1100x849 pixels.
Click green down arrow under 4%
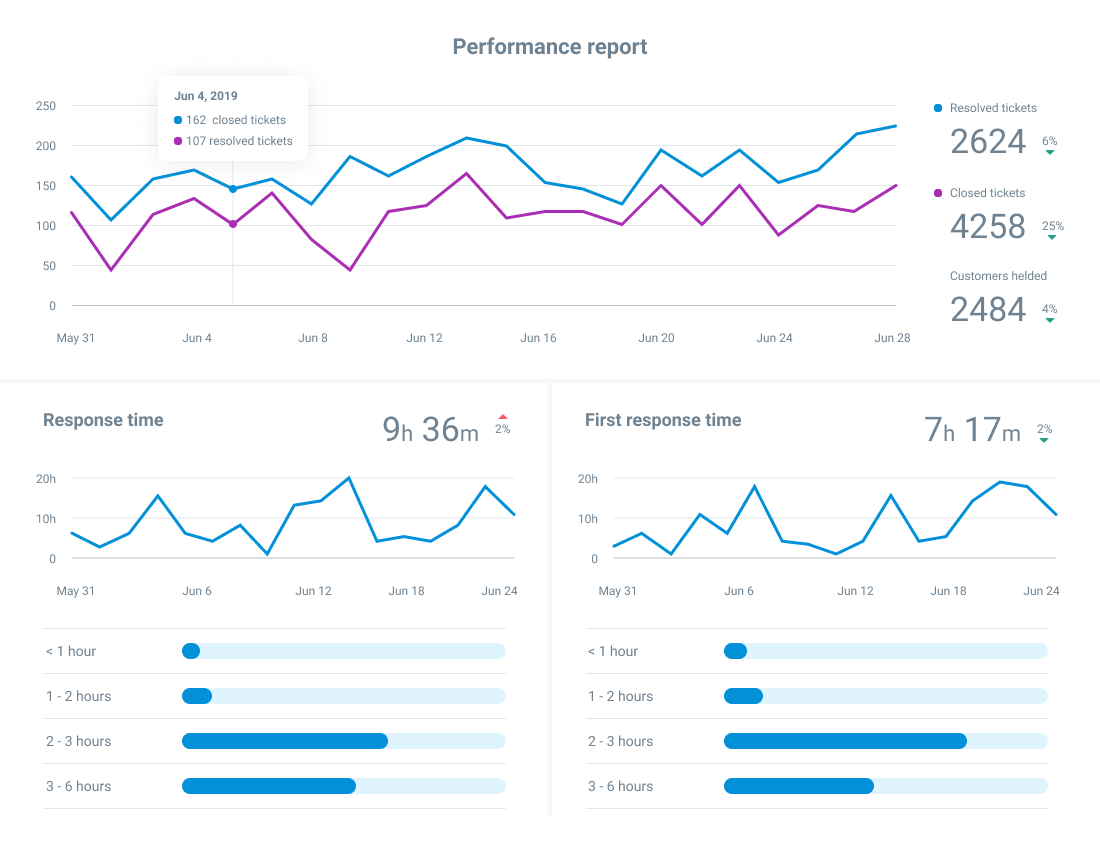1050,320
